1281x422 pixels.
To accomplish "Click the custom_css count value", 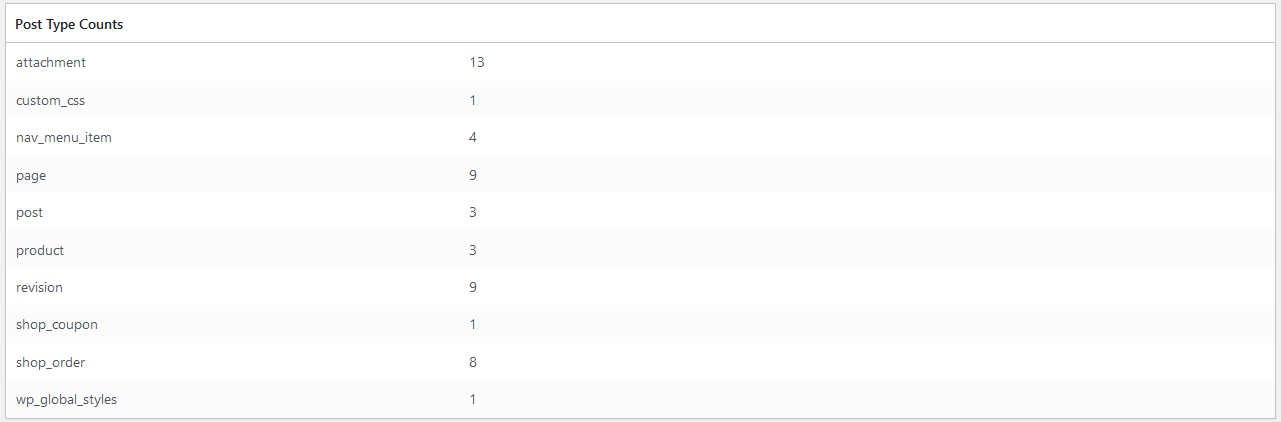I will [473, 100].
